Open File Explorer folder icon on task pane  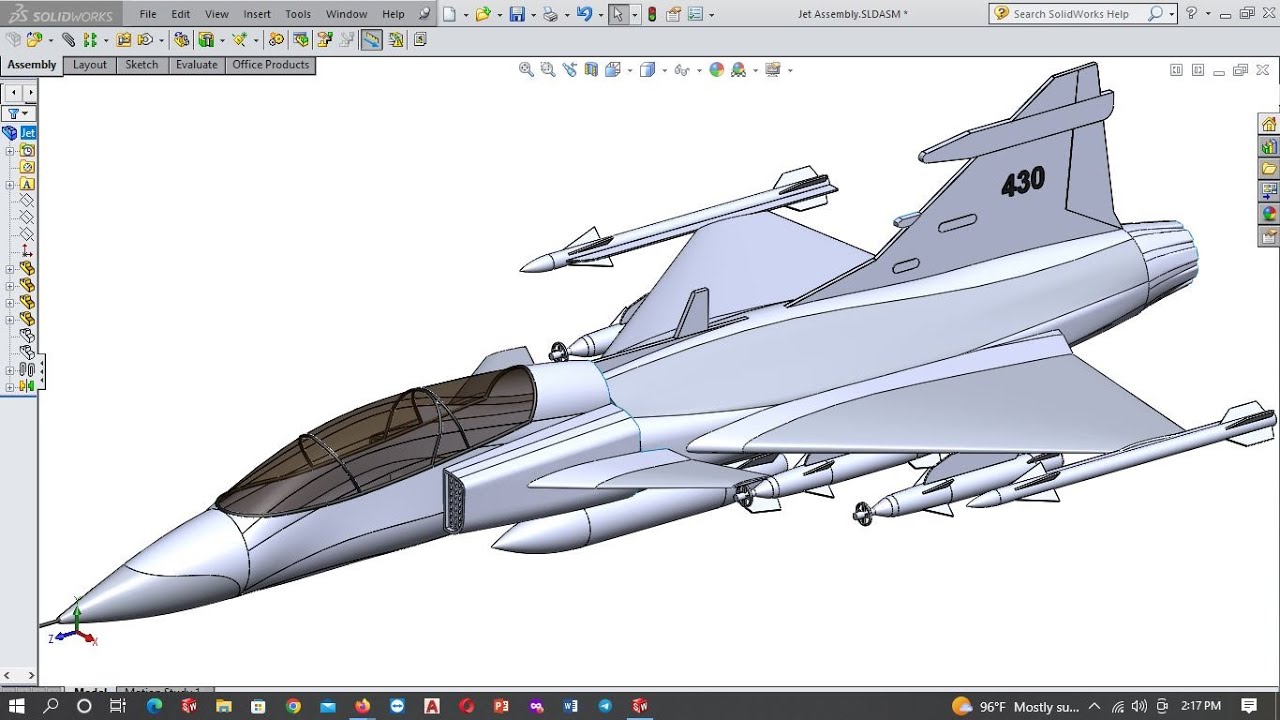(1269, 168)
